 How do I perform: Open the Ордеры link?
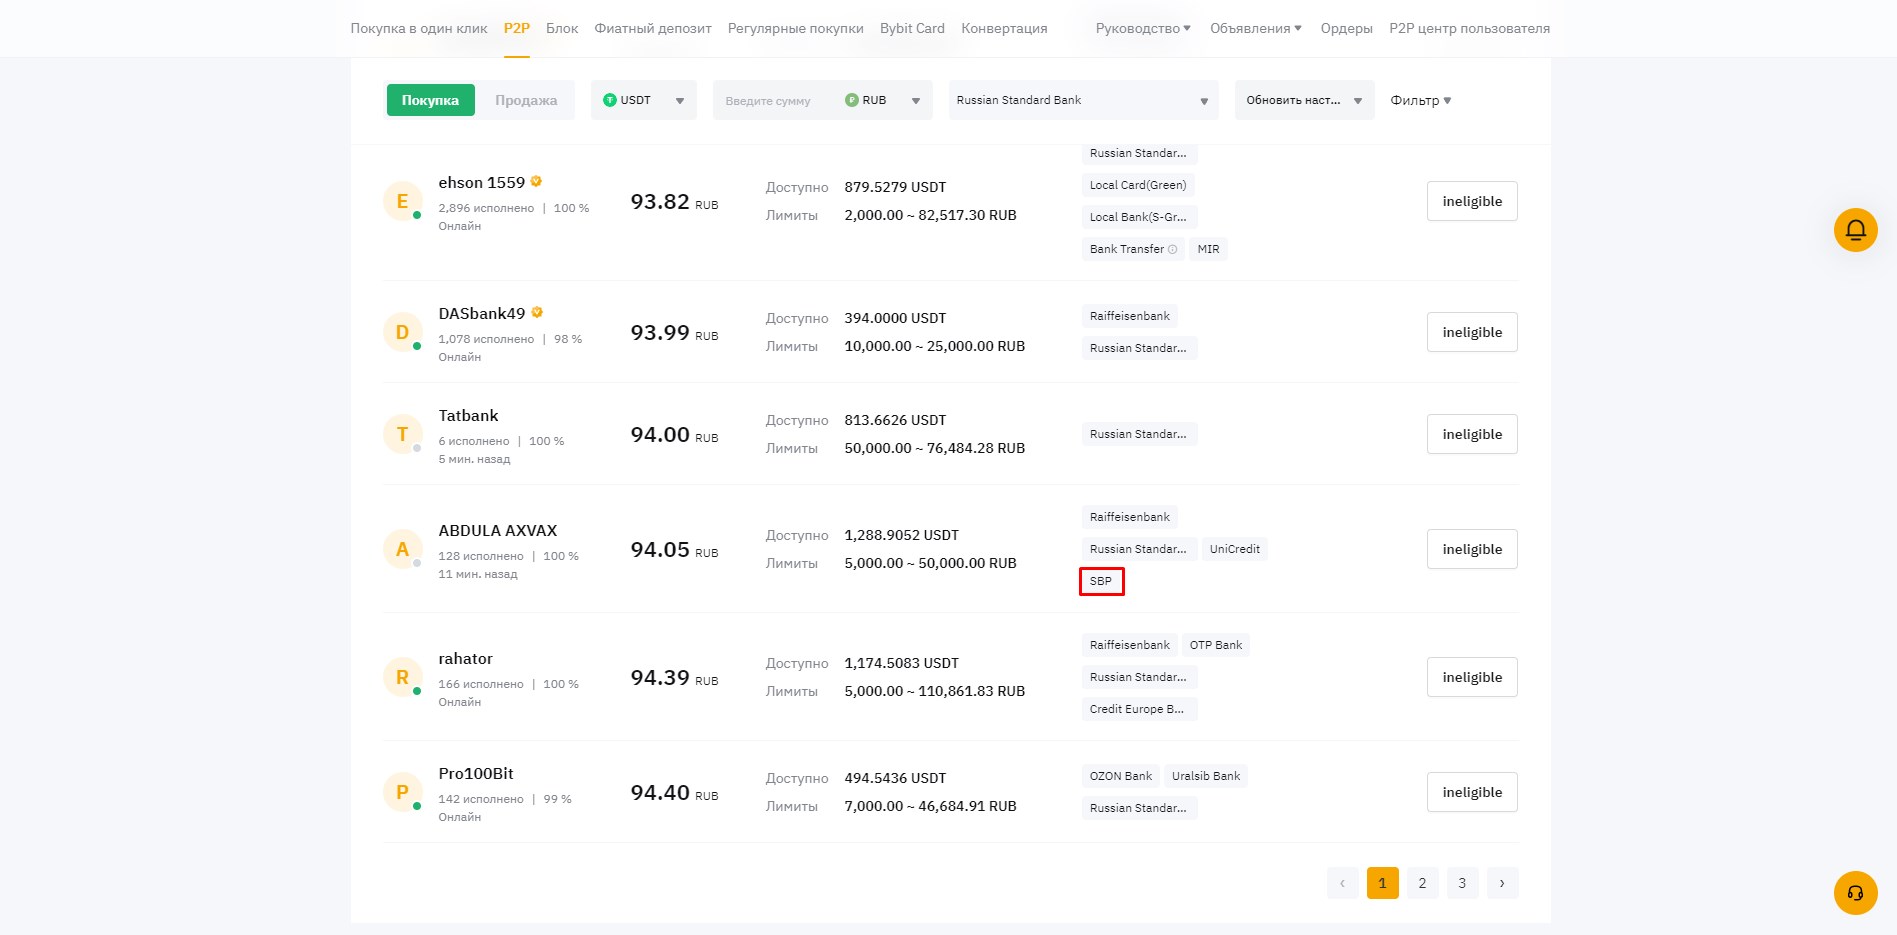point(1346,28)
